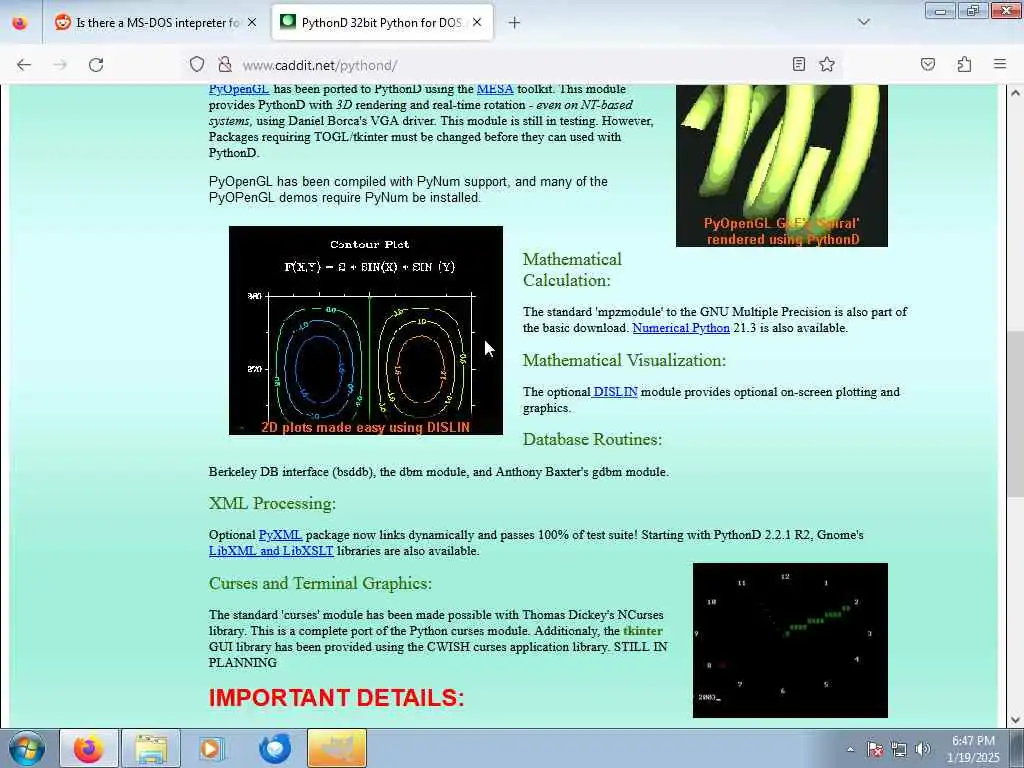This screenshot has width=1024, height=768.
Task: Click Firefox icon in the taskbar
Action: click(x=89, y=748)
